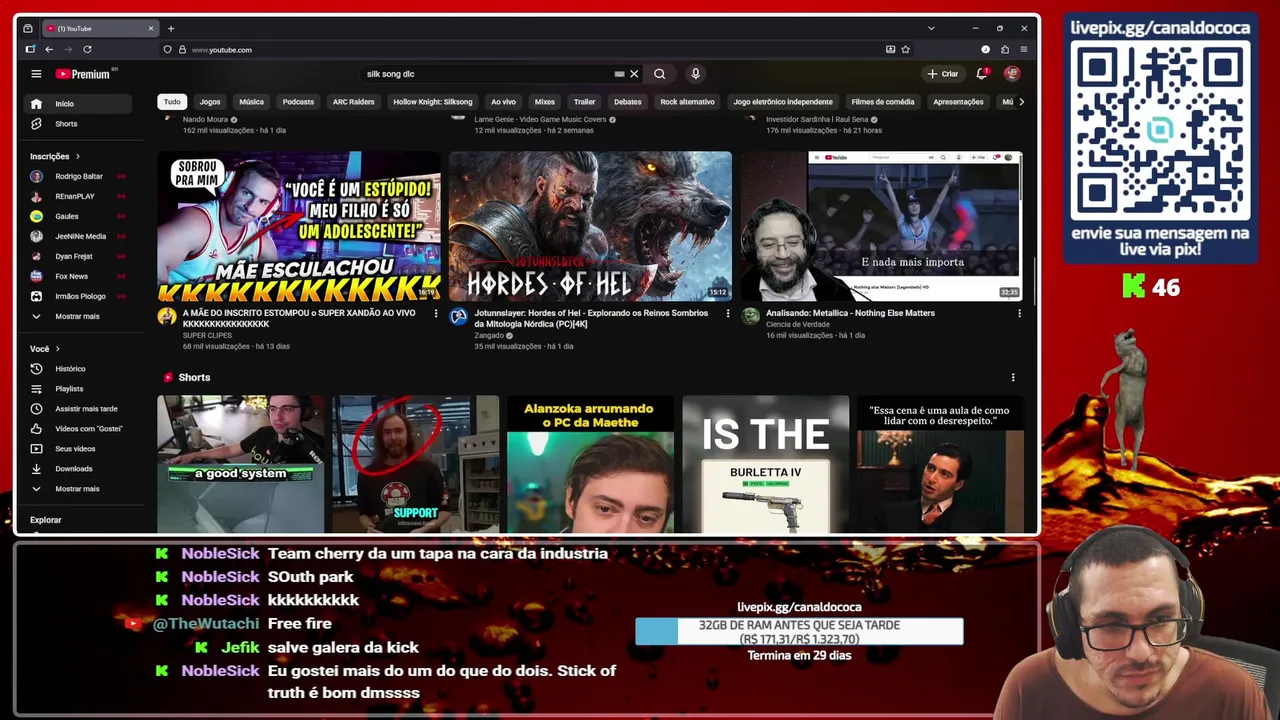Bookmark this page with star icon
This screenshot has width=1280, height=720.
tap(906, 49)
